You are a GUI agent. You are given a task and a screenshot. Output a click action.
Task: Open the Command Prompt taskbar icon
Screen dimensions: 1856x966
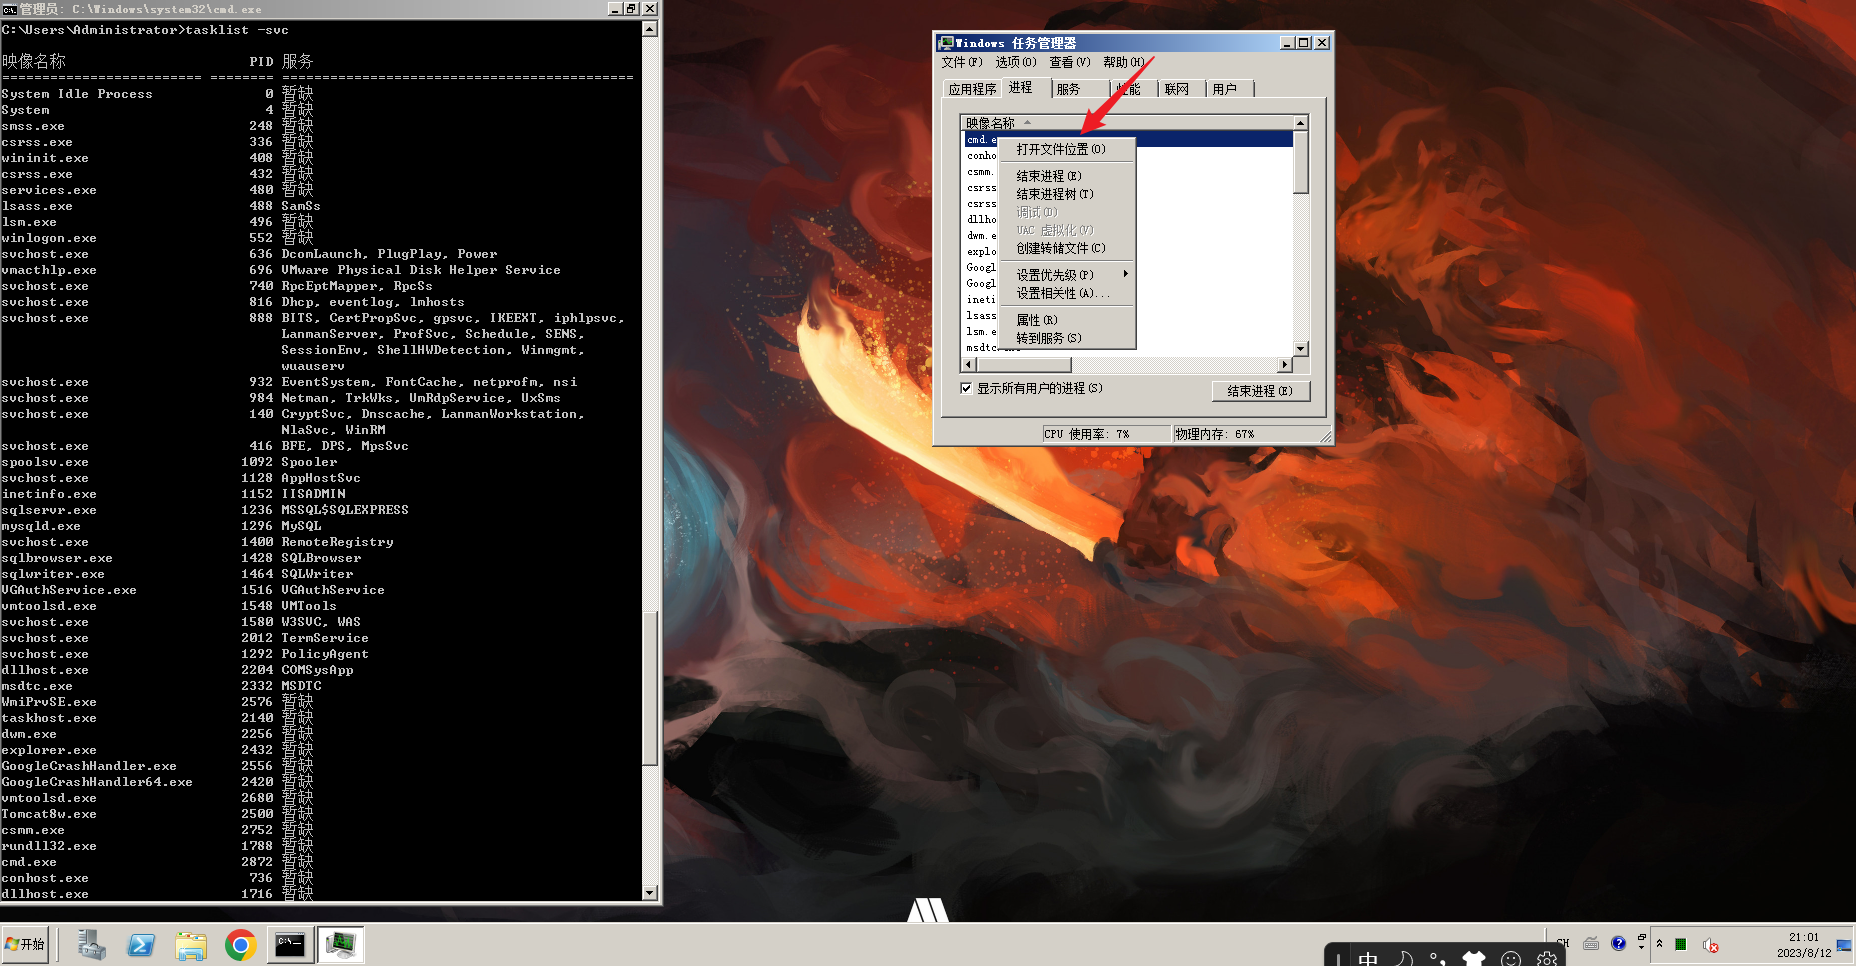290,944
